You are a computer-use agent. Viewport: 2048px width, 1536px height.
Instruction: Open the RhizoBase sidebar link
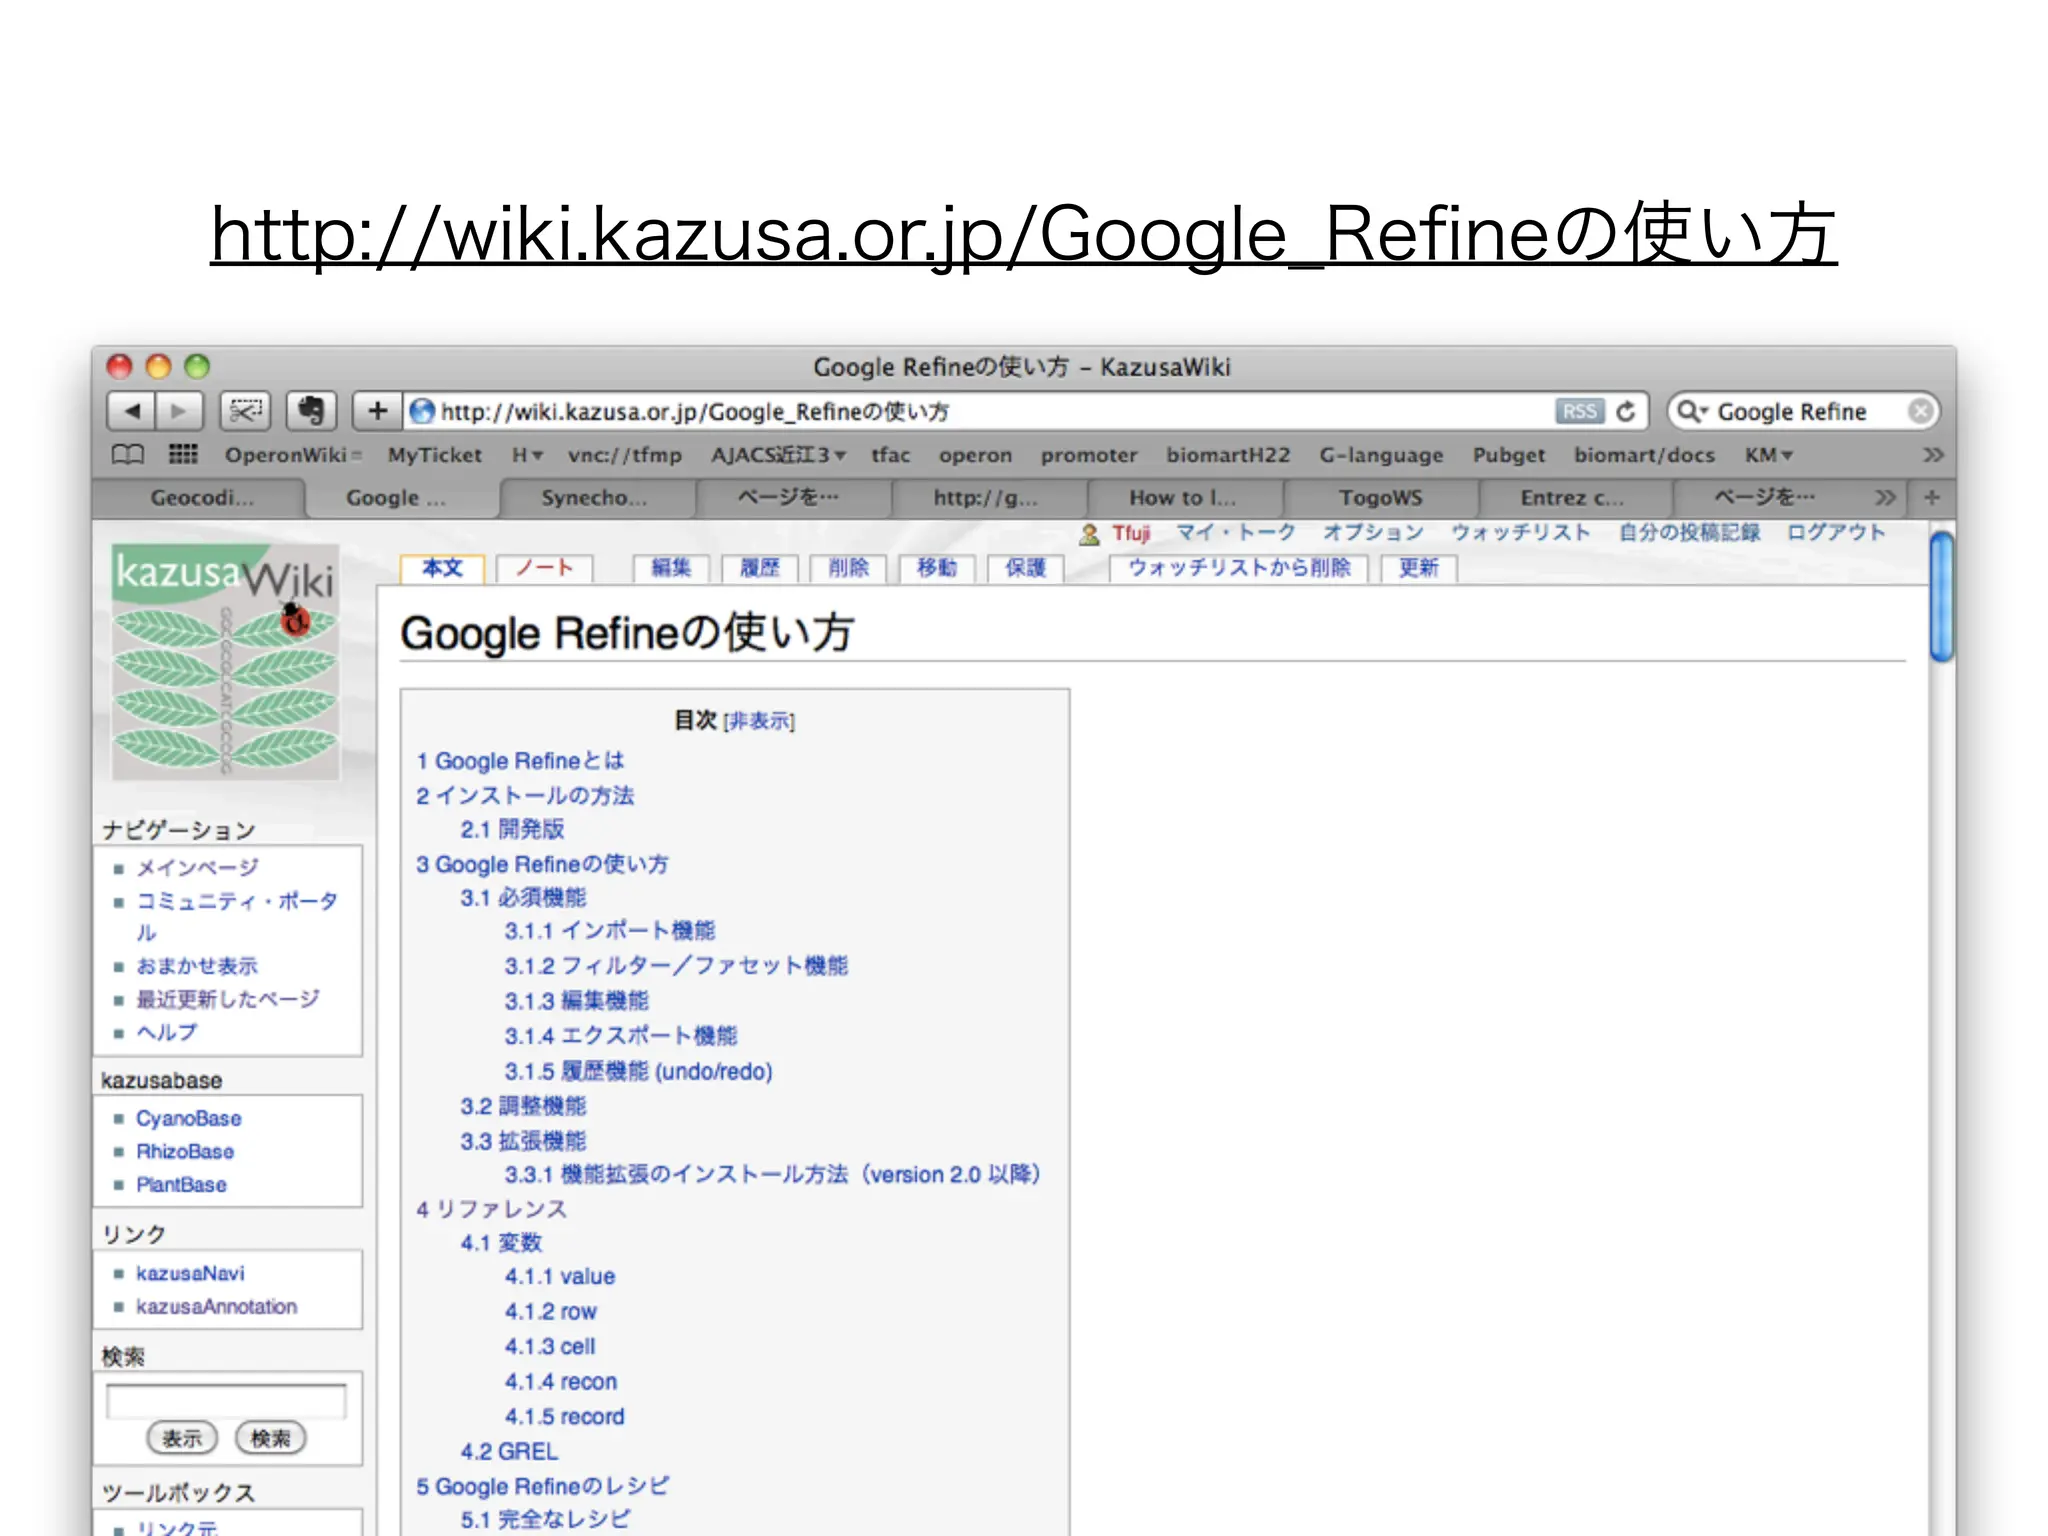tap(185, 1151)
